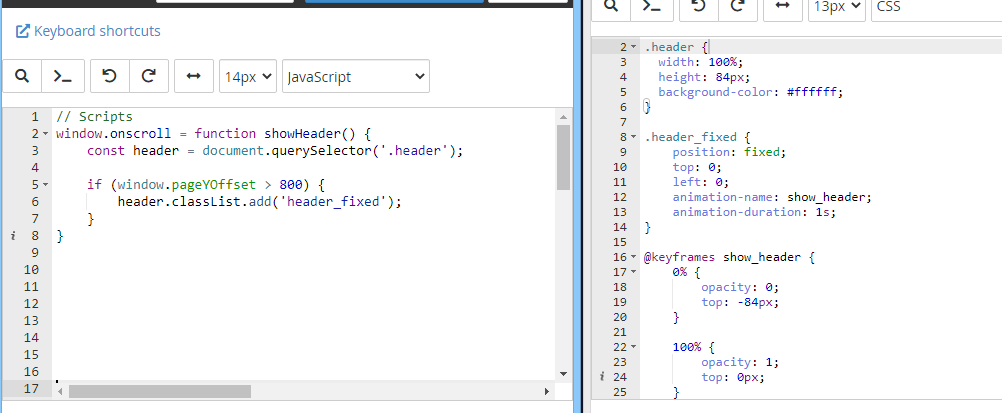Collapse the .header_fixed rule fold at line 8
This screenshot has width=1002, height=413.
pos(634,137)
